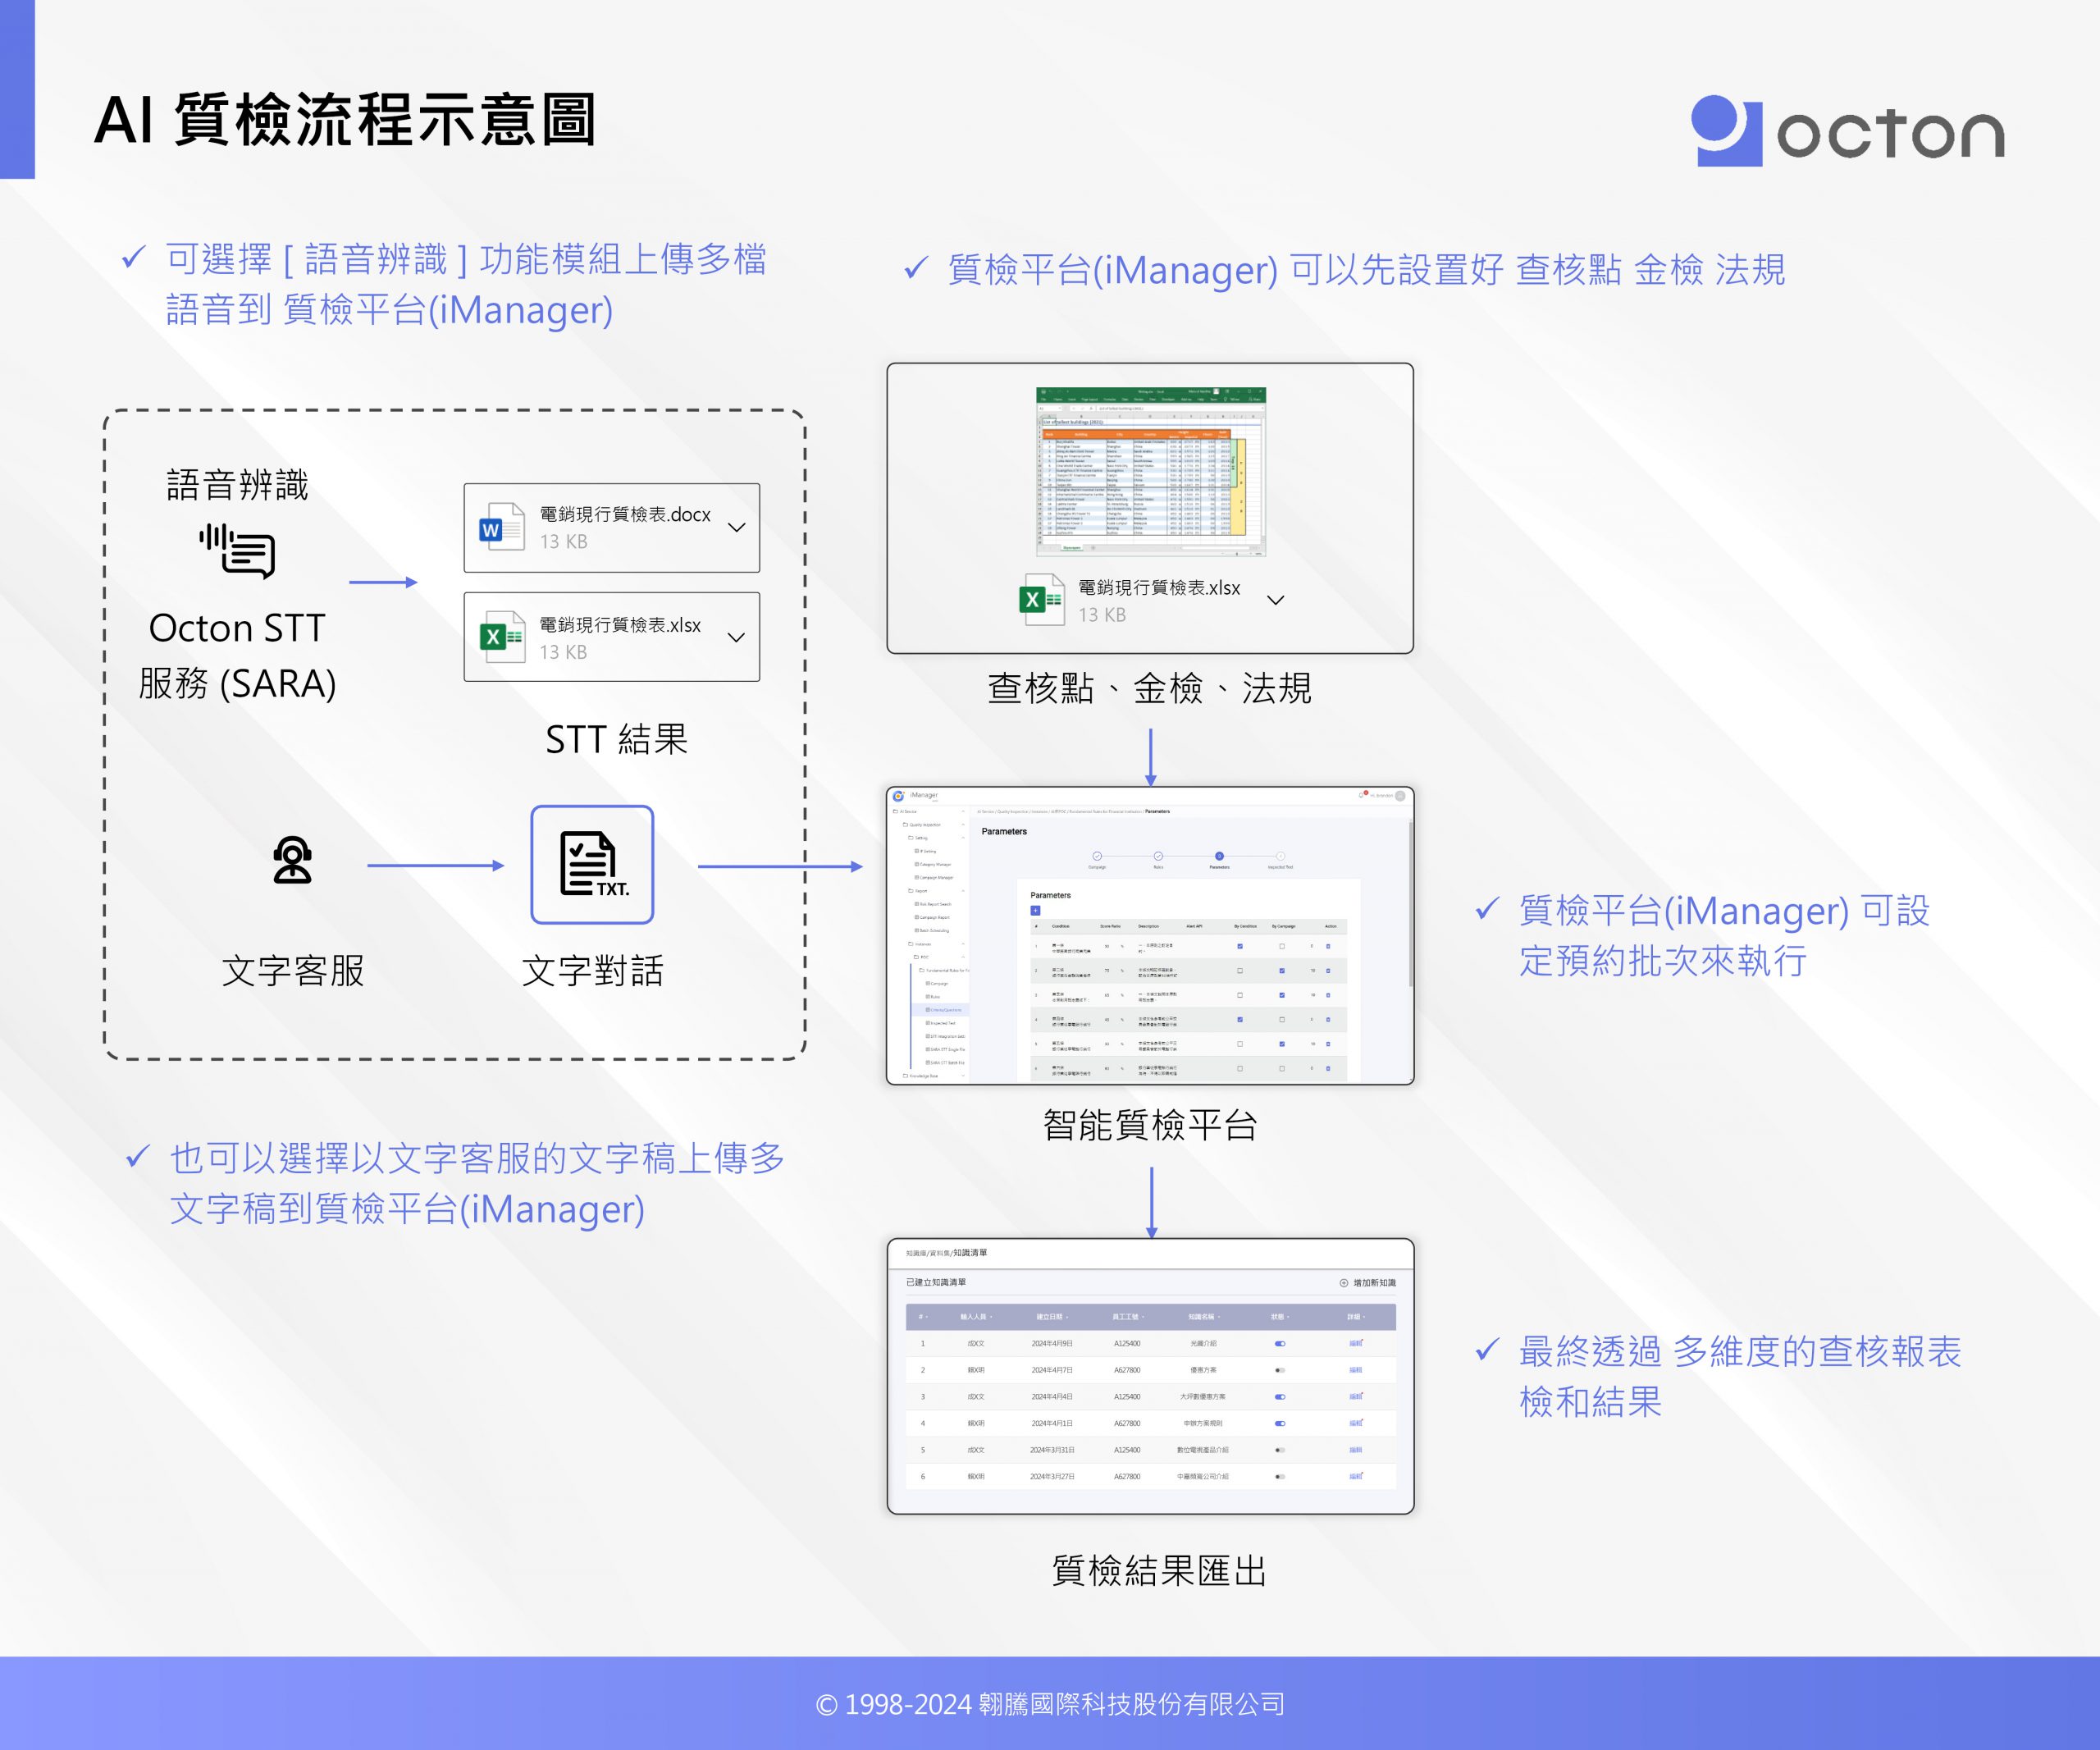Open Campaign Manager in iManager sidebar

point(934,877)
